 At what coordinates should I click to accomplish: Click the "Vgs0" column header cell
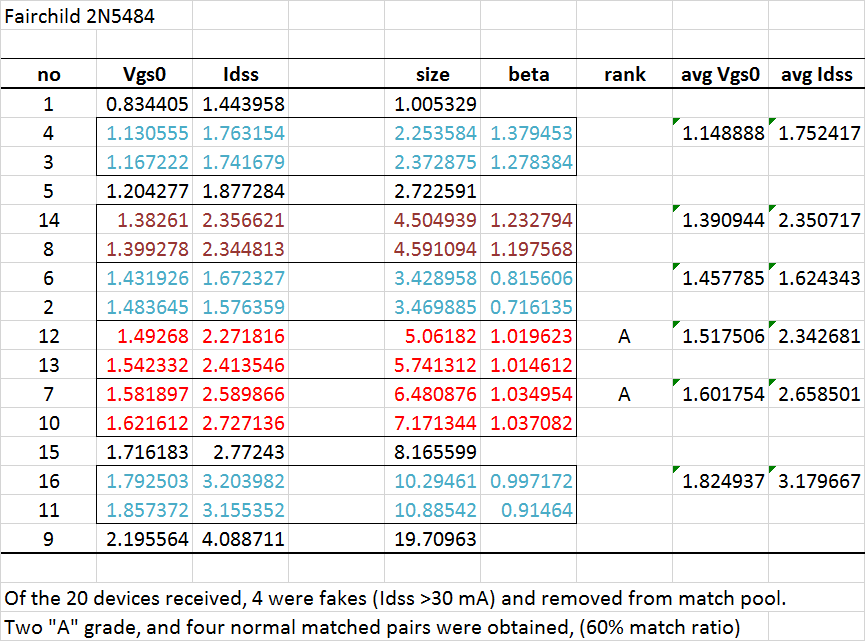pos(145,74)
